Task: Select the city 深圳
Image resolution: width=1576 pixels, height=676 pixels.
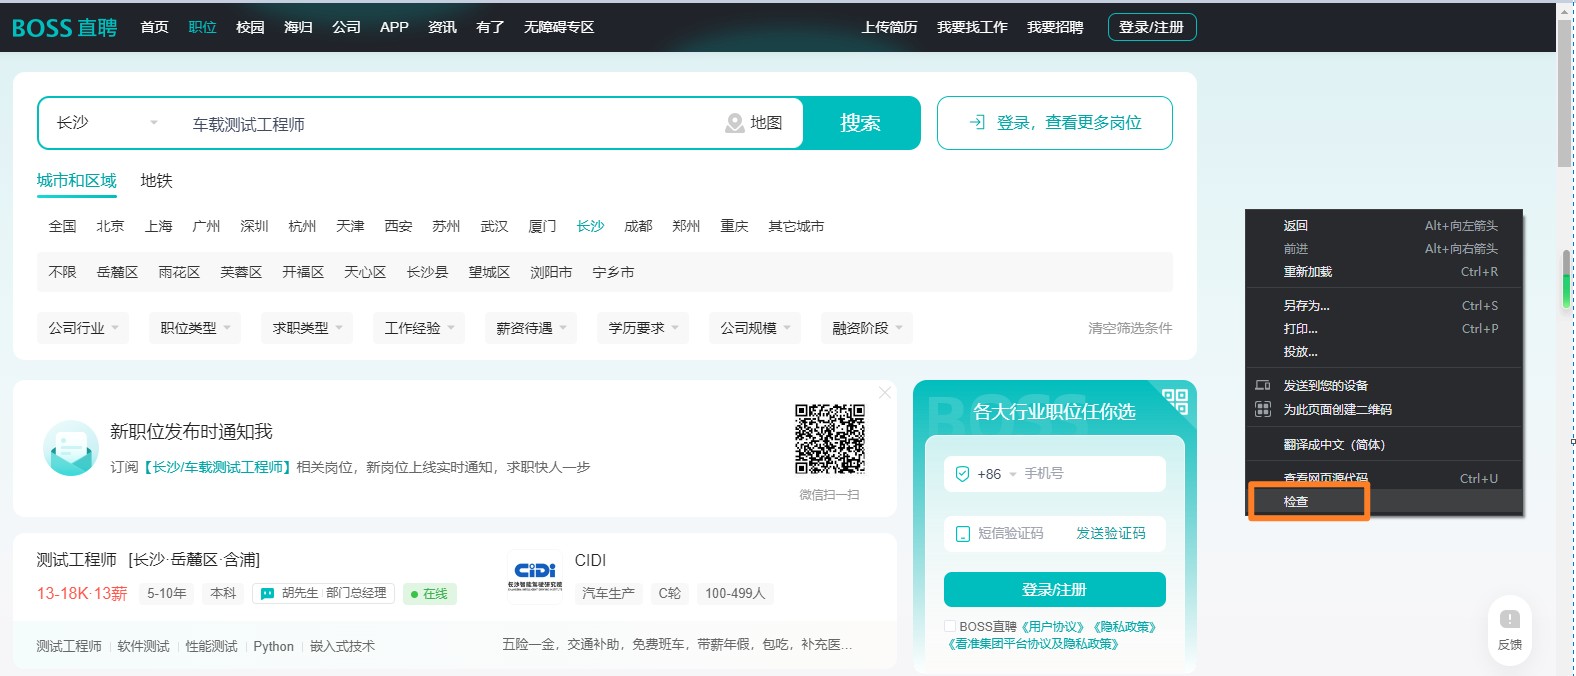Action: click(x=254, y=226)
